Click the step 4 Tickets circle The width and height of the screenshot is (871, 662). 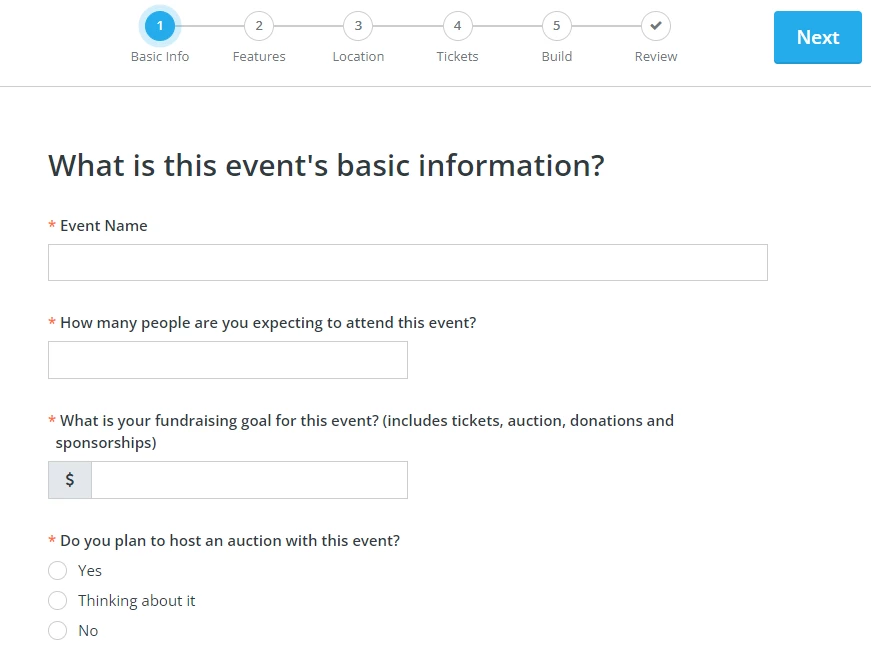click(x=457, y=27)
